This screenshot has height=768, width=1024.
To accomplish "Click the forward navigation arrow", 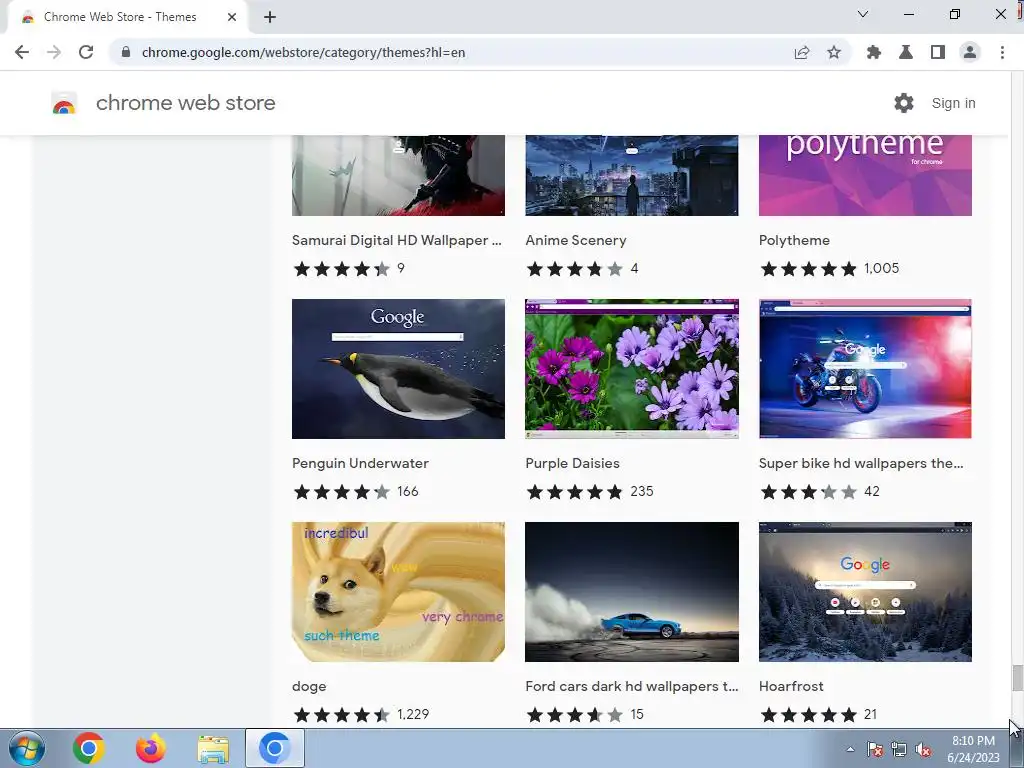I will tap(54, 52).
